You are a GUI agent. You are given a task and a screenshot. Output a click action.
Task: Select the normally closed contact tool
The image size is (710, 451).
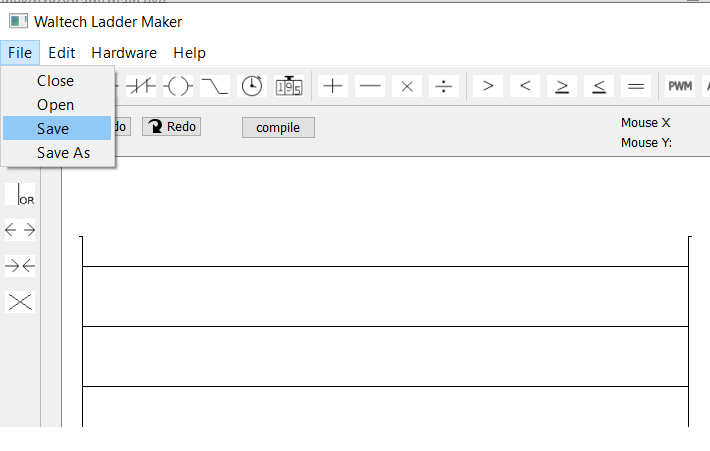[141, 86]
